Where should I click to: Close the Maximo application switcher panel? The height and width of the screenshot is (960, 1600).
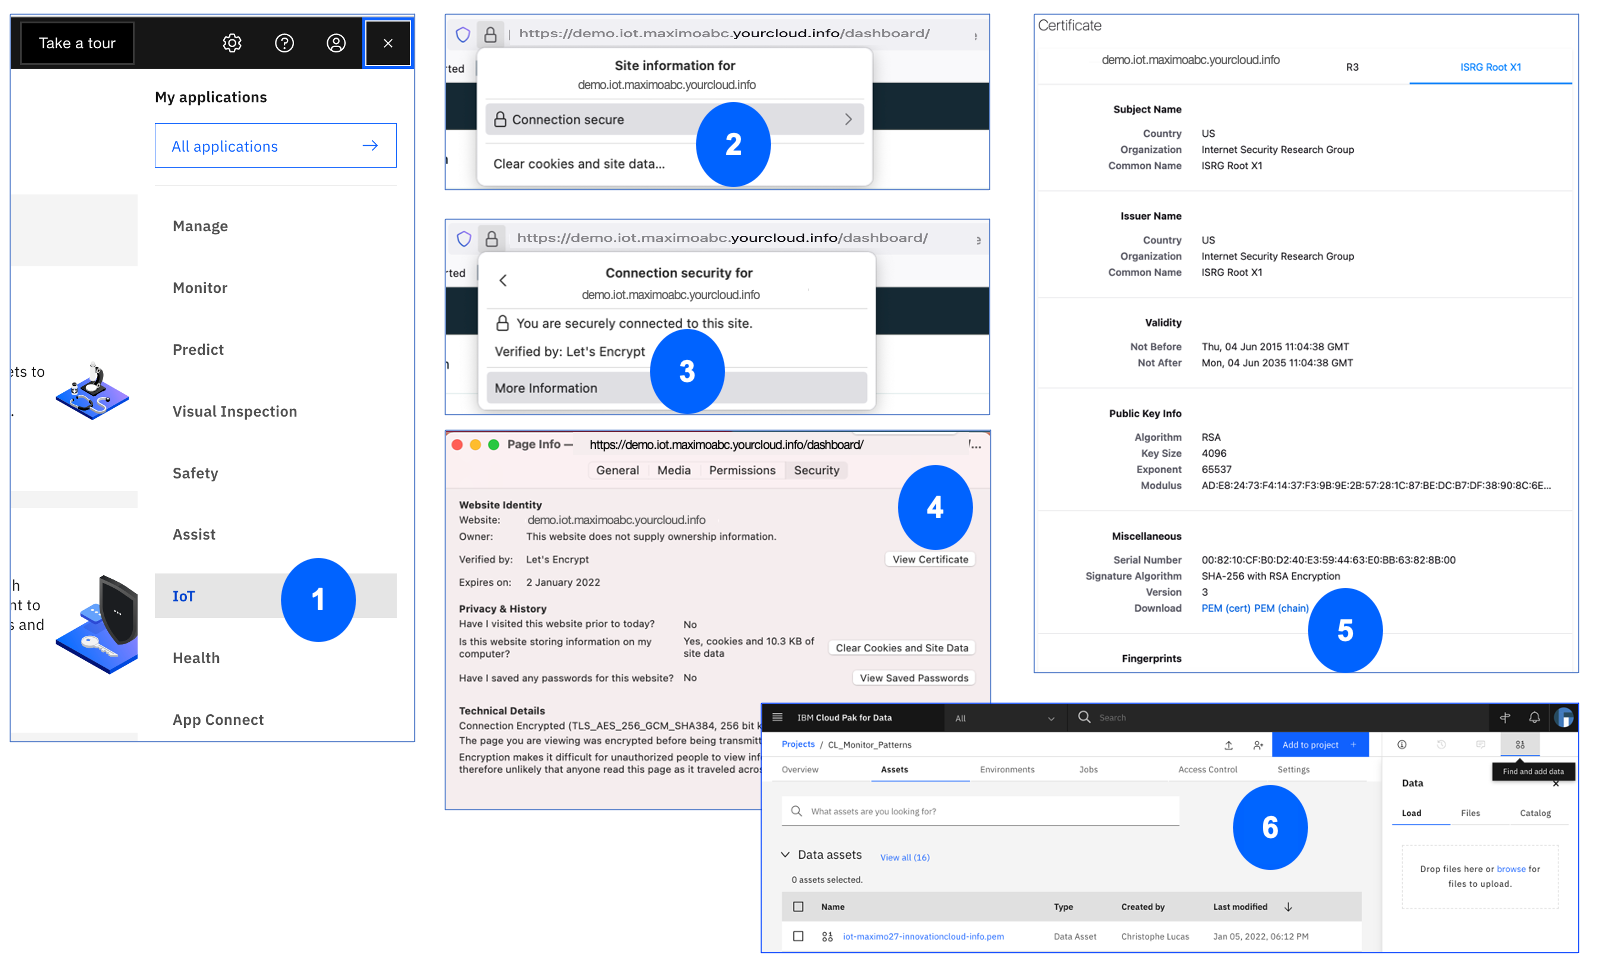click(x=388, y=43)
